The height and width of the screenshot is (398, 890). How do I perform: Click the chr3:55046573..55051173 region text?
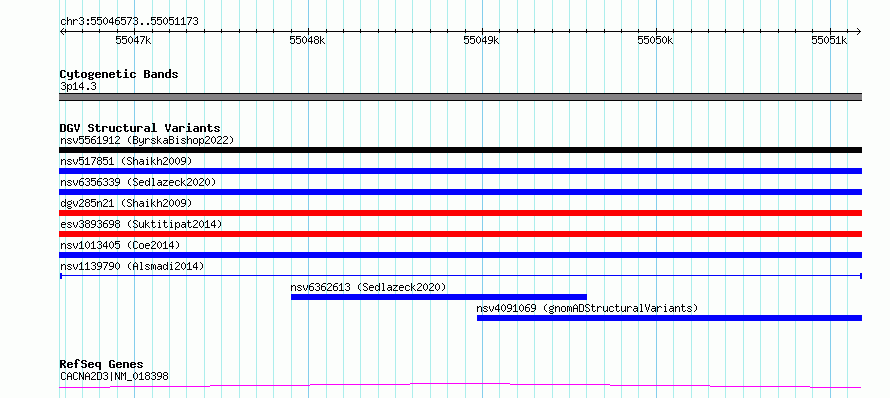[x=129, y=22]
